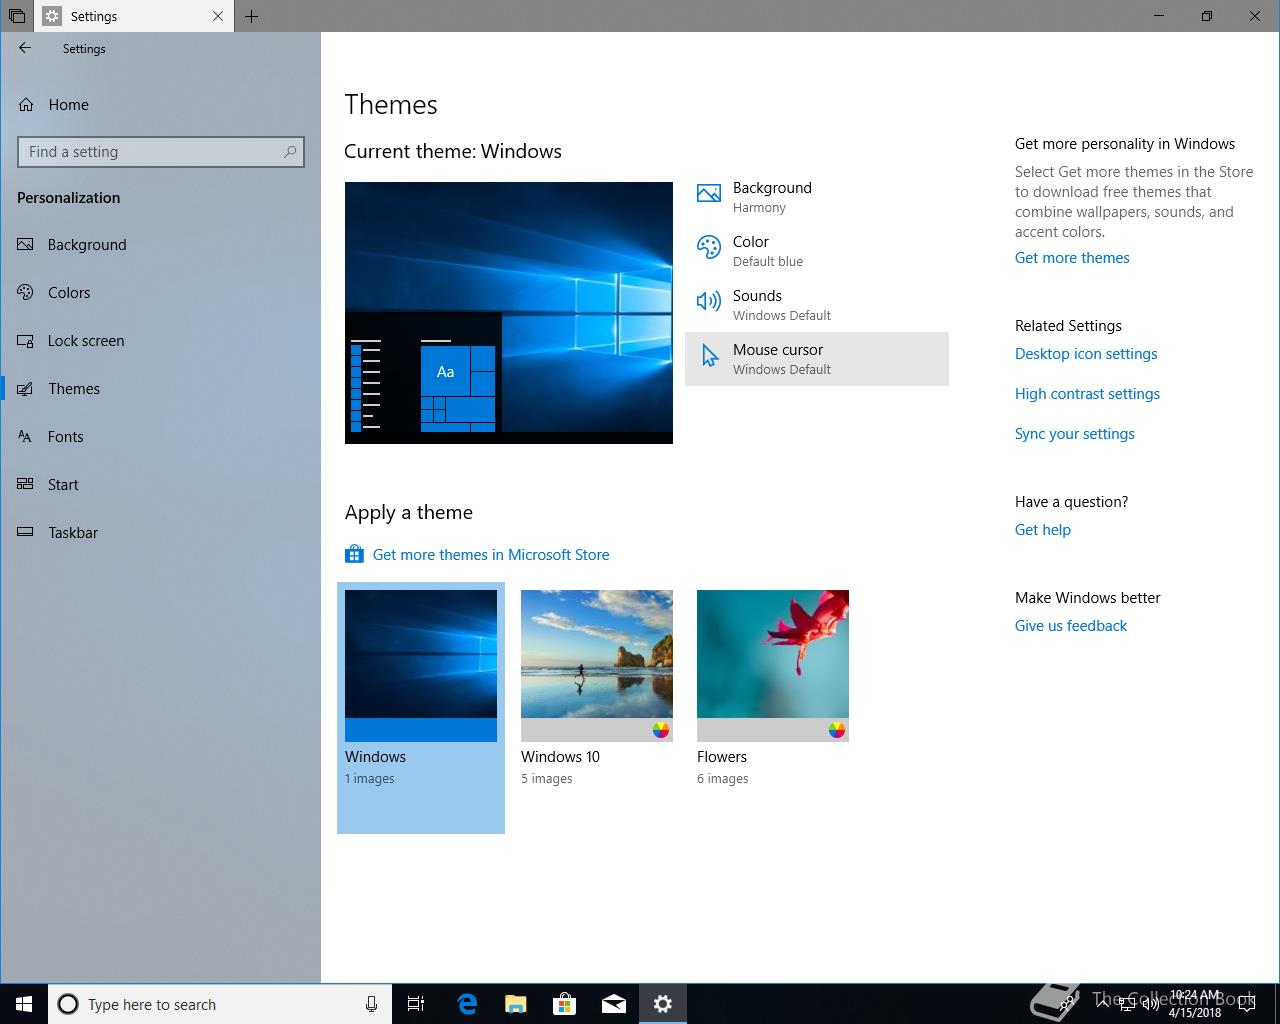Open the Get more themes link

1072,258
